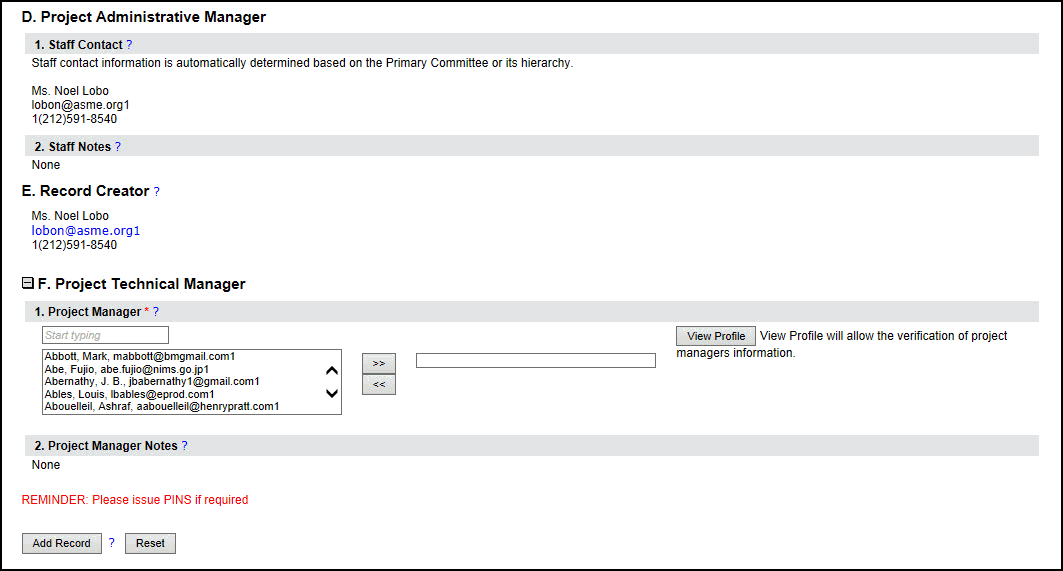
Task: Open the Record Creator help question mark
Action: click(156, 192)
